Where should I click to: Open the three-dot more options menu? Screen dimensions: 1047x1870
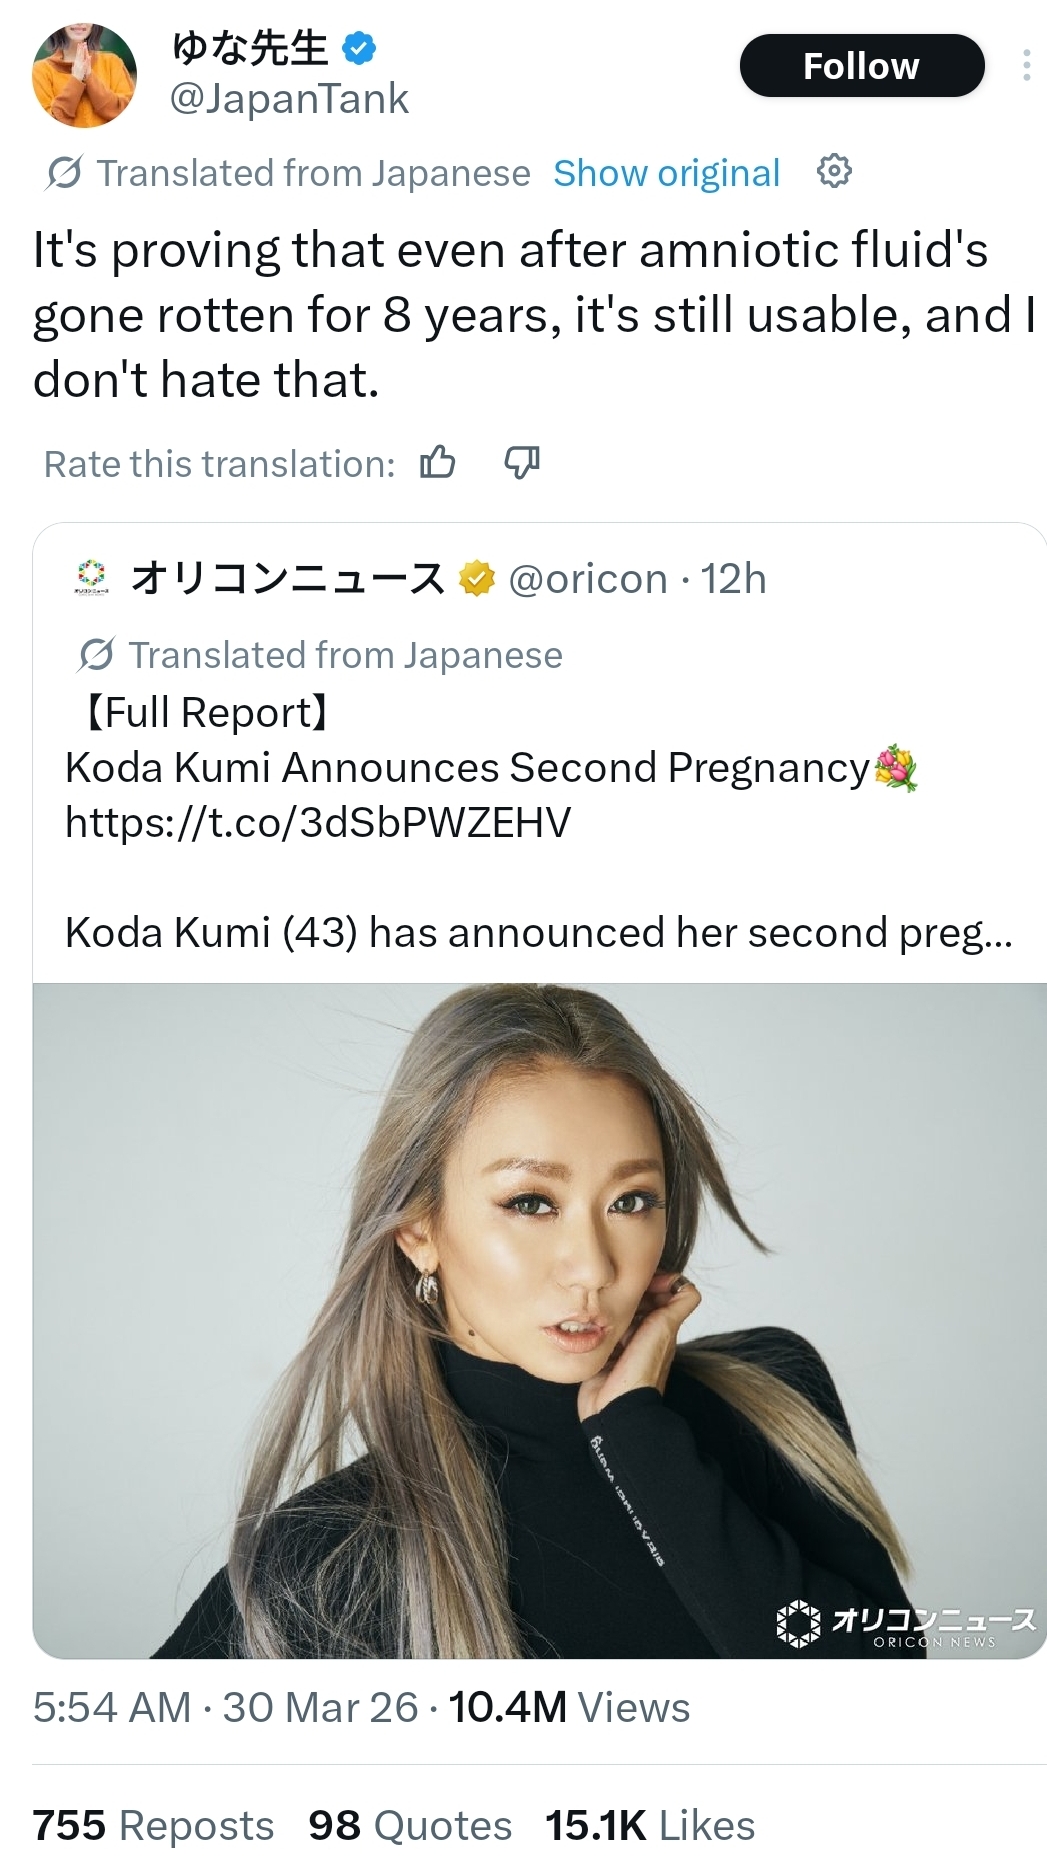[x=1026, y=66]
